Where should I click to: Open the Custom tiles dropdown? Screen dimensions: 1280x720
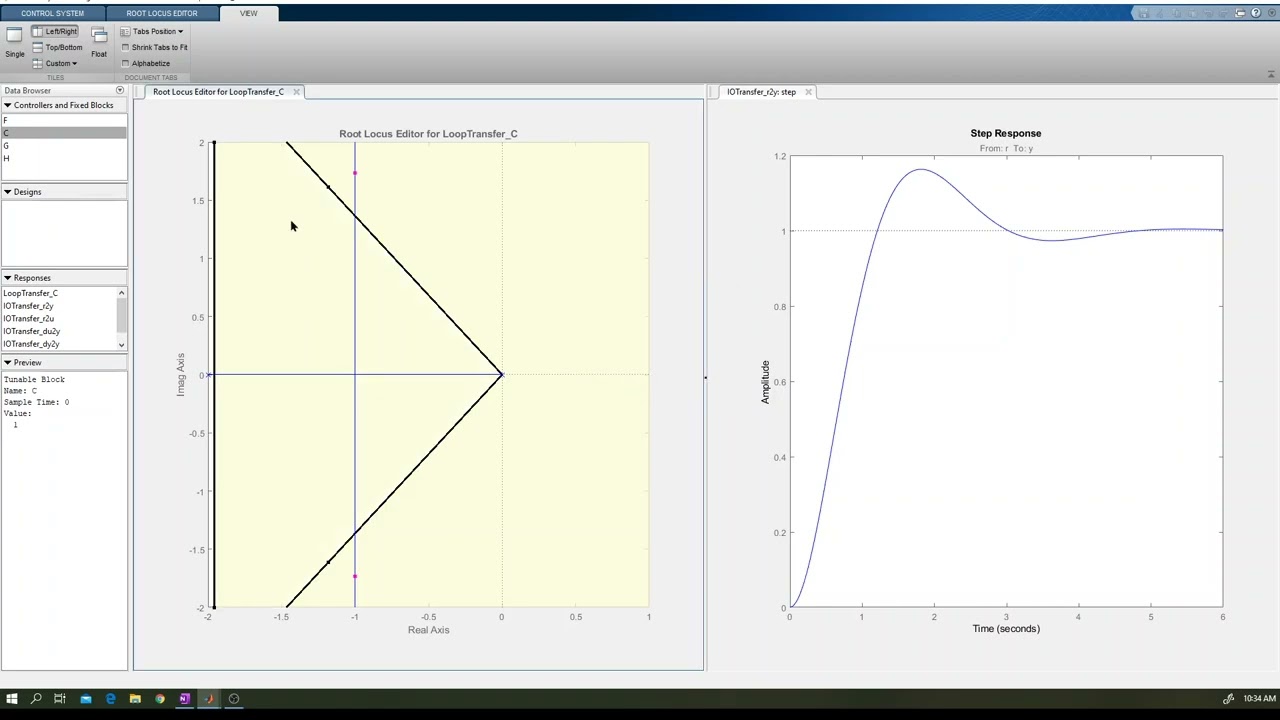point(54,63)
